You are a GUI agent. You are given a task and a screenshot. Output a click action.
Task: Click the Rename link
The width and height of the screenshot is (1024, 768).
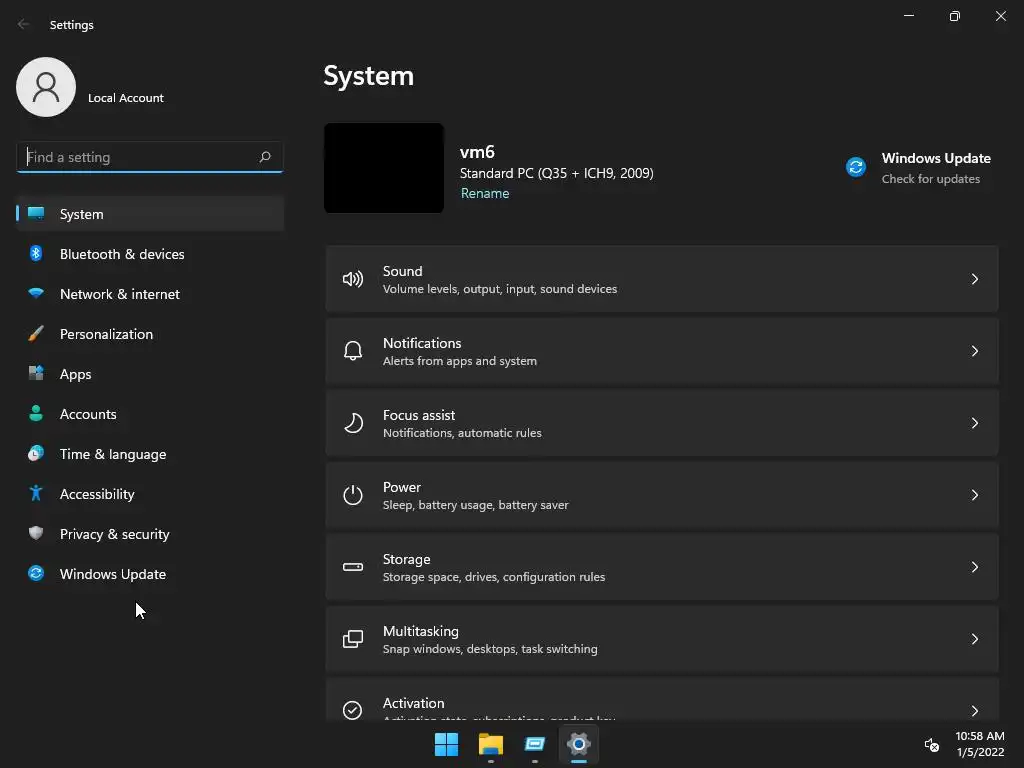pos(485,193)
